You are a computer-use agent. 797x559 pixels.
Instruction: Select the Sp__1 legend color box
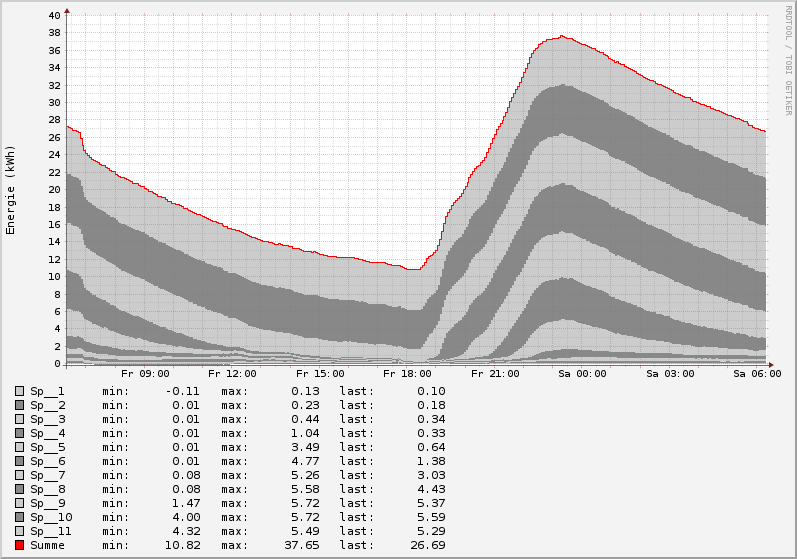point(19,391)
